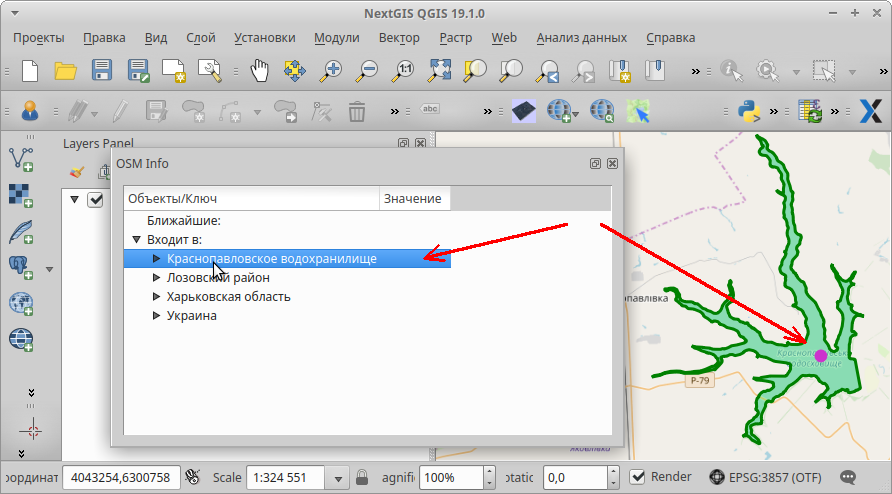Click the blue X plugin icon
The image size is (892, 494).
tap(870, 111)
